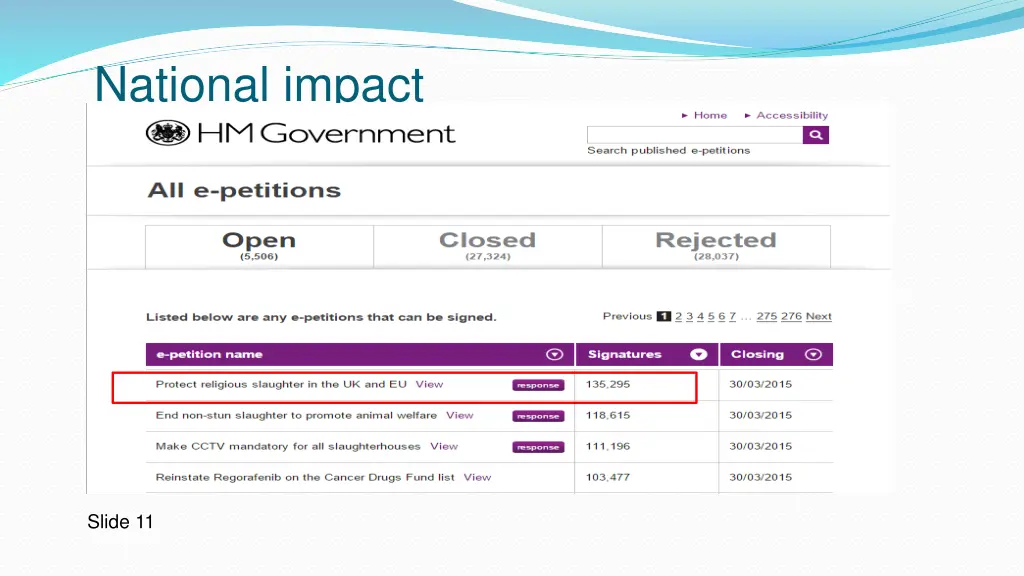Screen dimensions: 1024x576
Task: Go to the Previous page link
Action: click(x=627, y=316)
